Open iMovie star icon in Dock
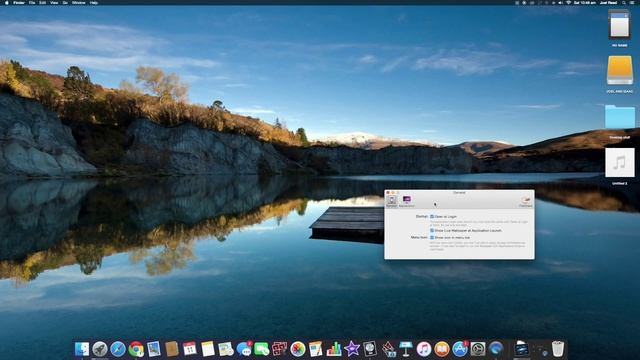 tap(352, 349)
